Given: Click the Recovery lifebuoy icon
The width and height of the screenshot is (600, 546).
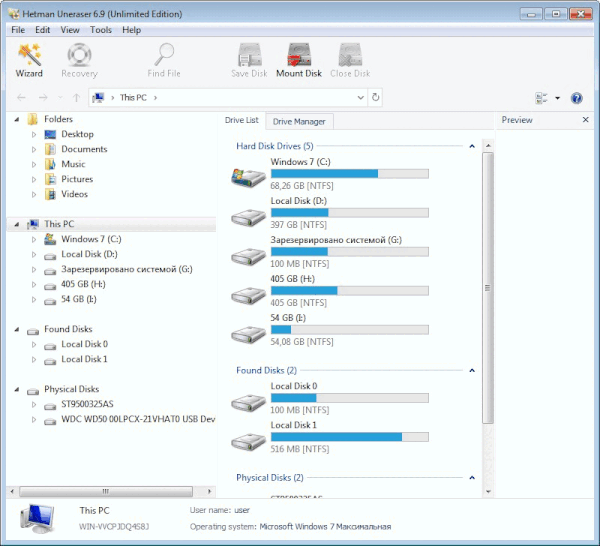Looking at the screenshot, I should (x=79, y=54).
